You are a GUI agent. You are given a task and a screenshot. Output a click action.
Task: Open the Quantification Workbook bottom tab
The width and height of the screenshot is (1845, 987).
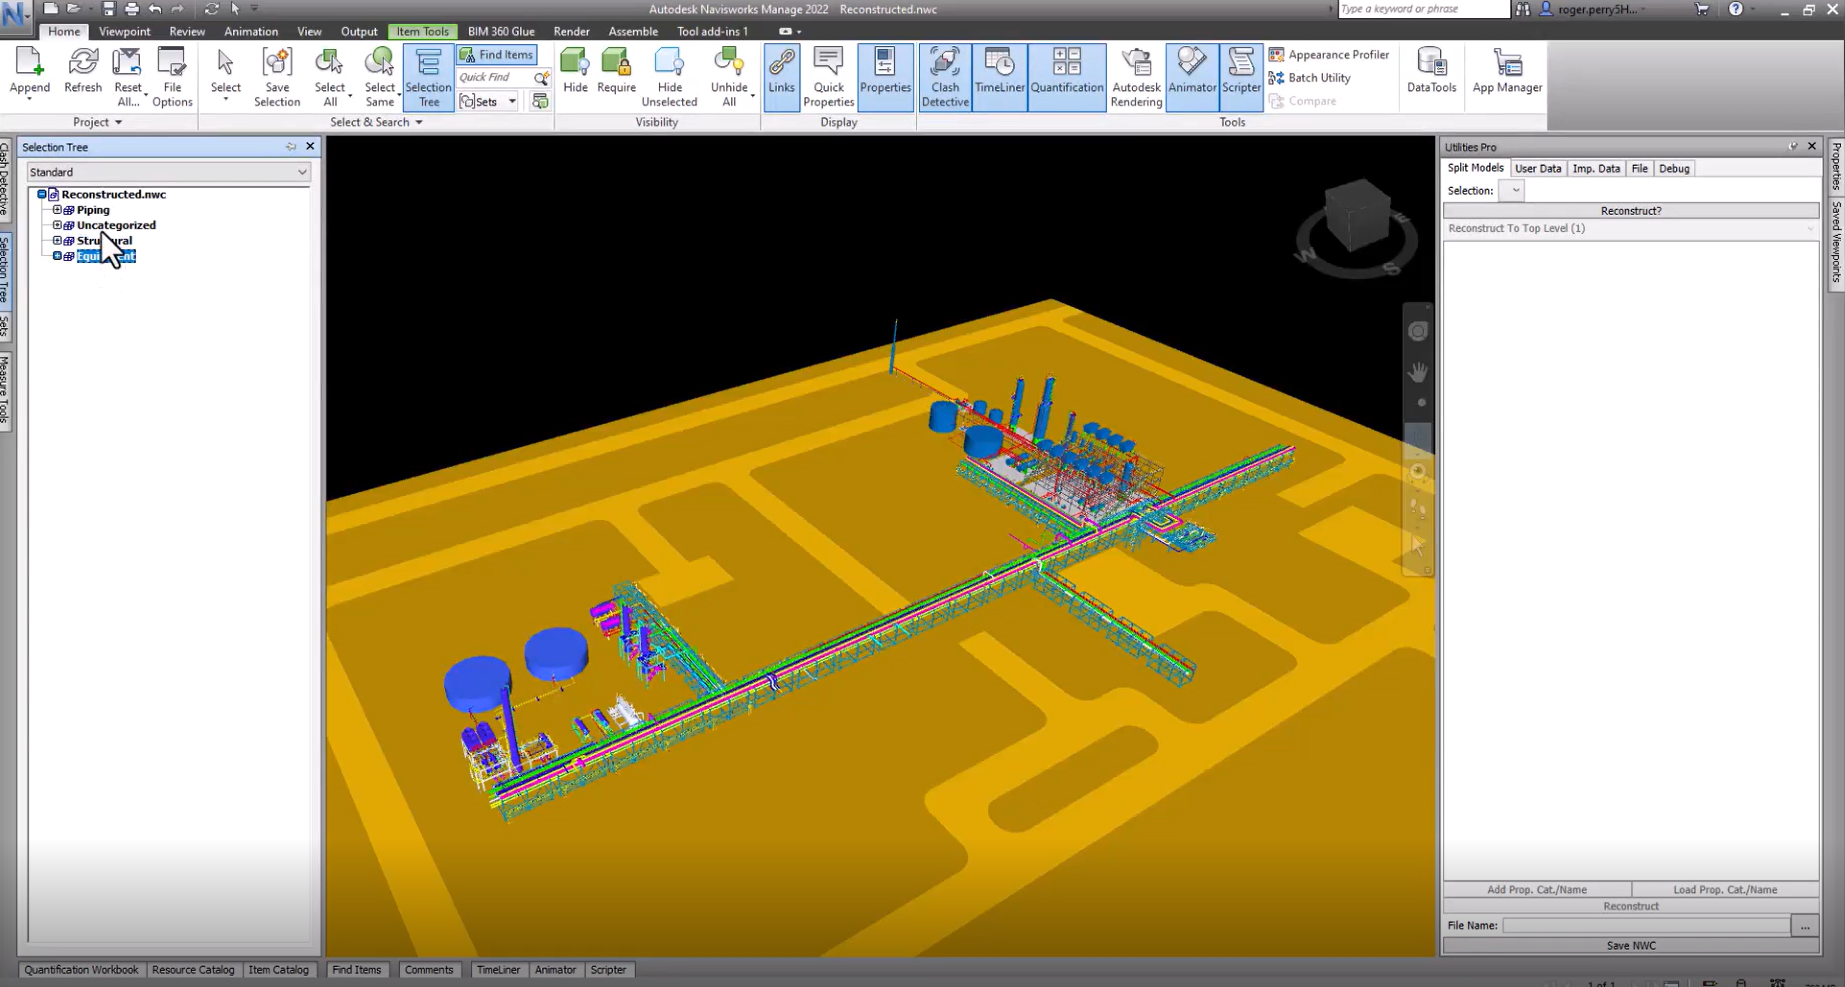tap(82, 970)
